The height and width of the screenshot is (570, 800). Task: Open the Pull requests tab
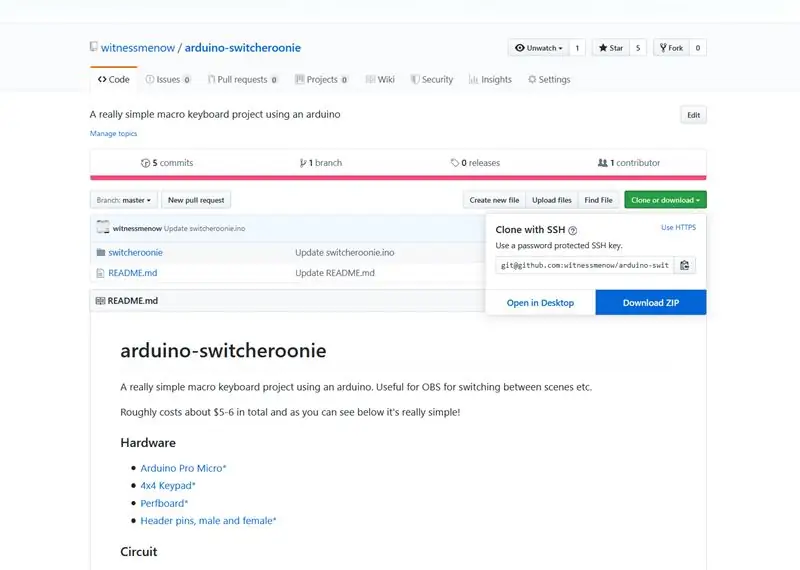click(x=243, y=80)
